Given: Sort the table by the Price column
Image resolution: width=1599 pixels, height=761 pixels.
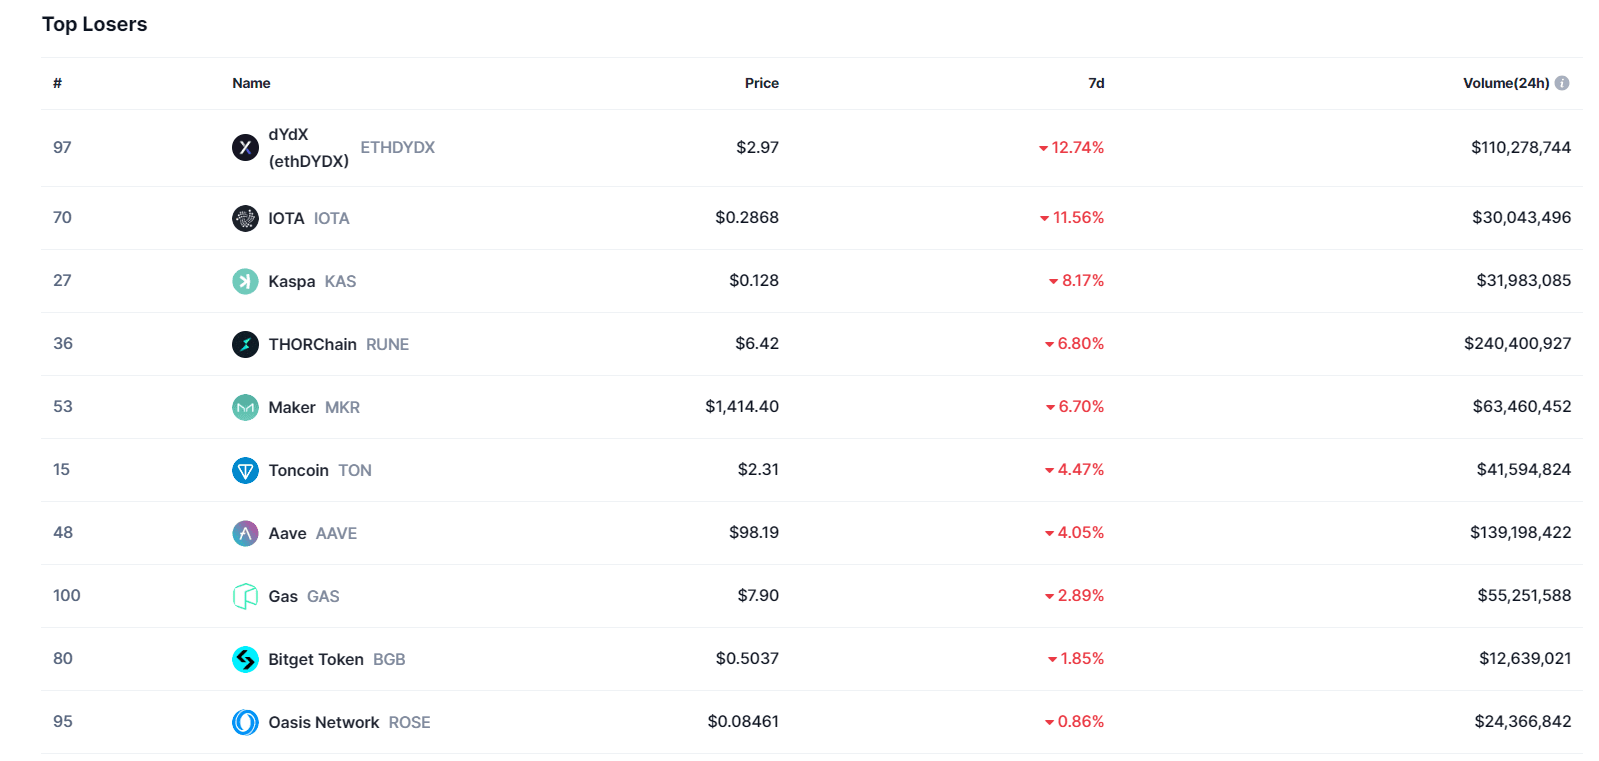Looking at the screenshot, I should 762,83.
